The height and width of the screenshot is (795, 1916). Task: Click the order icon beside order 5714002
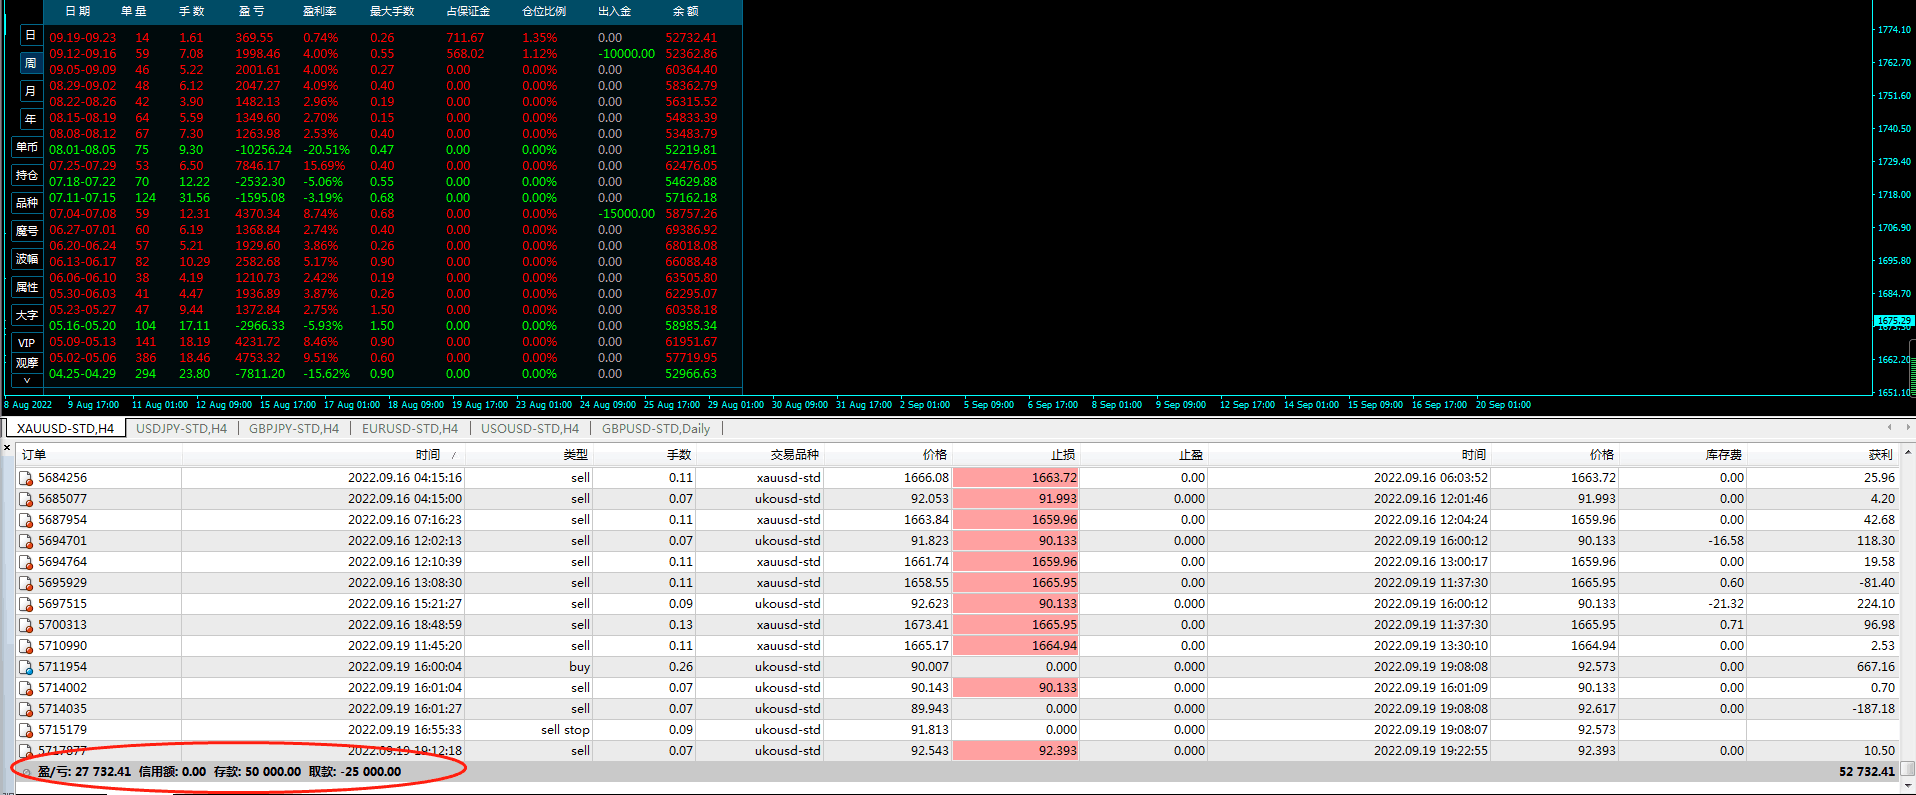click(x=26, y=688)
